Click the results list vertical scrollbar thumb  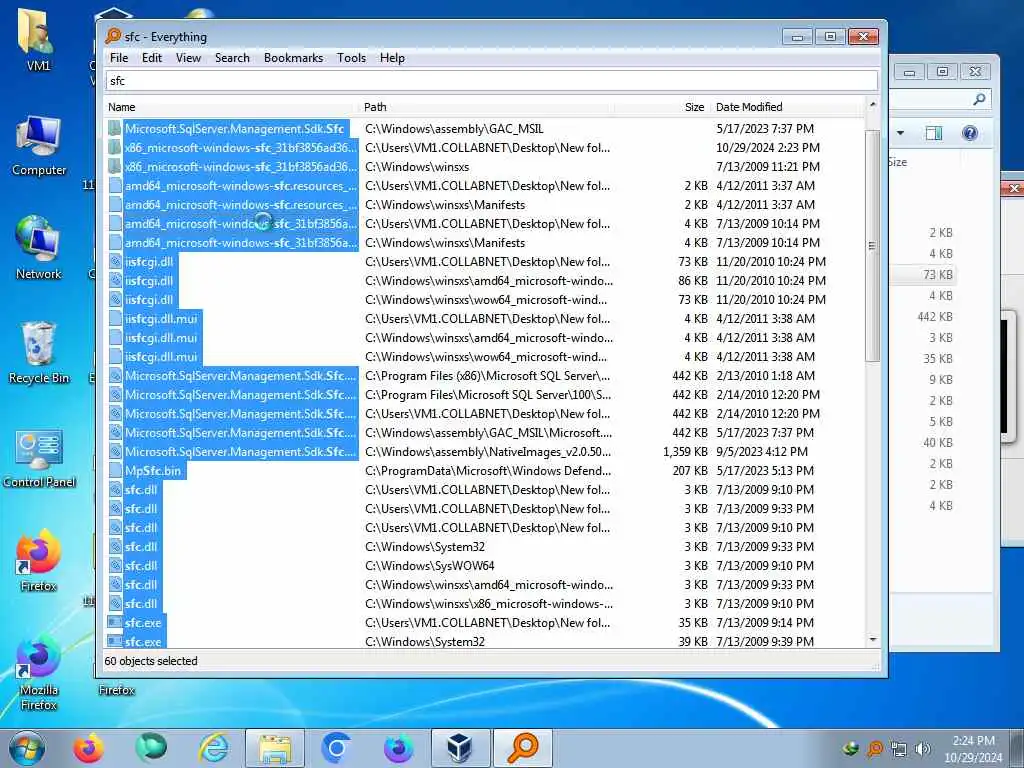click(872, 245)
